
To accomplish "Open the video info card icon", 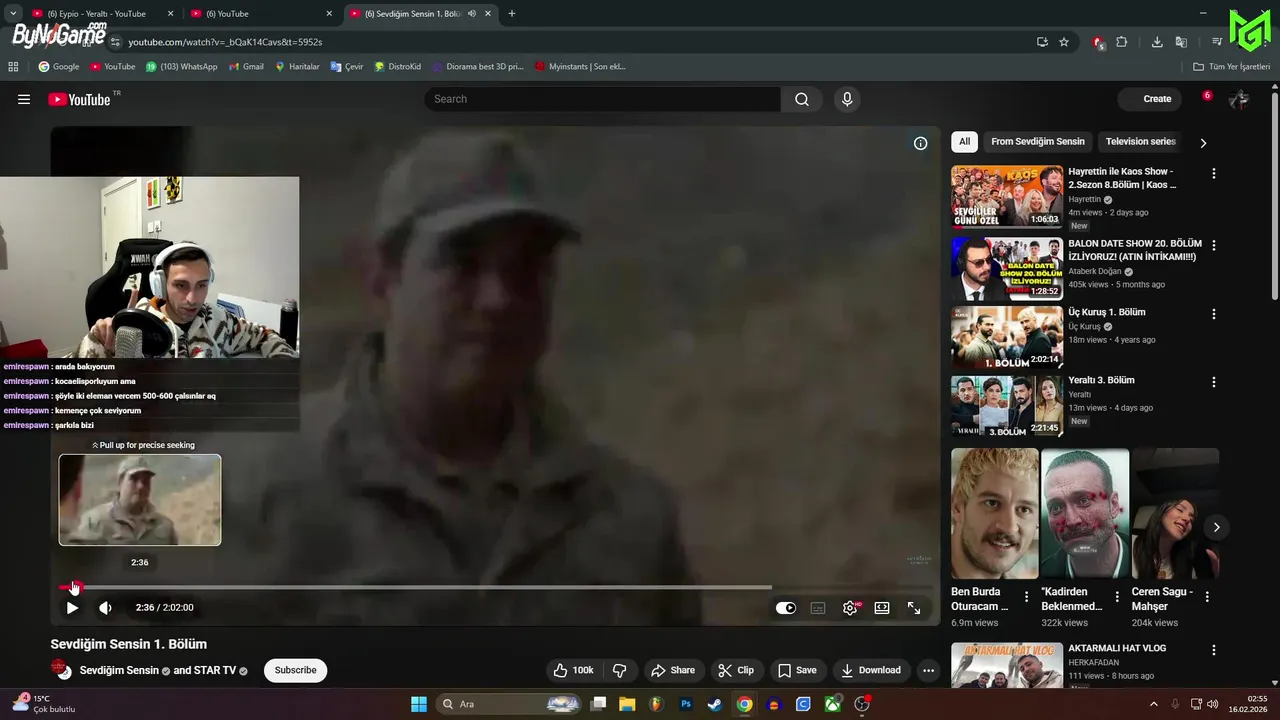I will click(921, 143).
